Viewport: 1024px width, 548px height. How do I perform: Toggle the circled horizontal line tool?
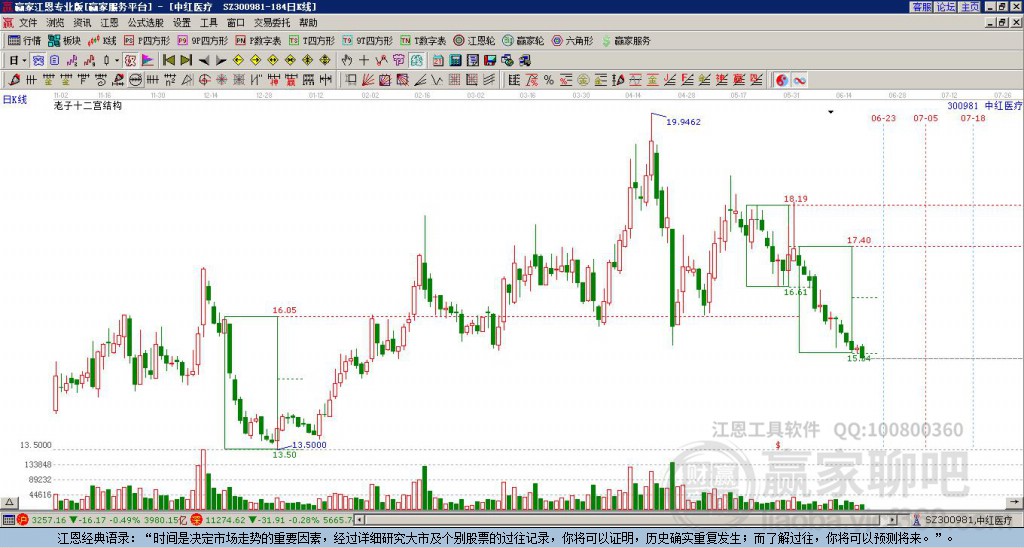[135, 80]
